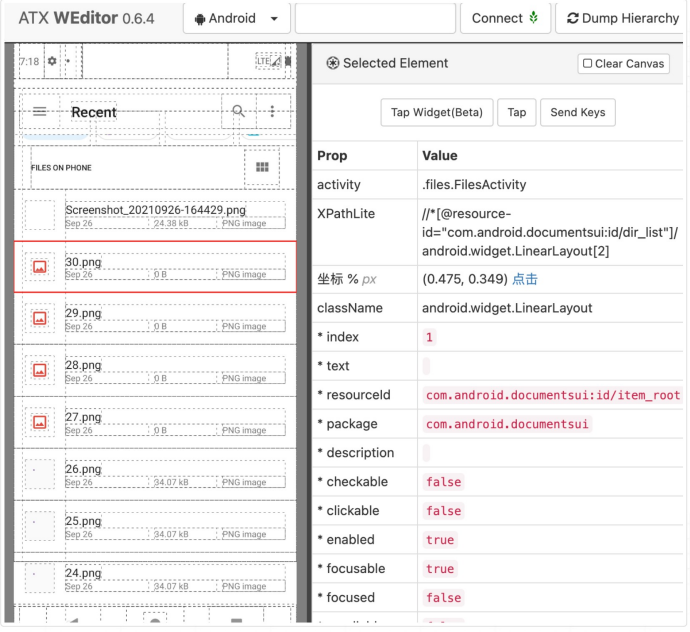Screen dimensions: 690x632
Task: Click the image icon beside 27.png
Action: click(40, 422)
